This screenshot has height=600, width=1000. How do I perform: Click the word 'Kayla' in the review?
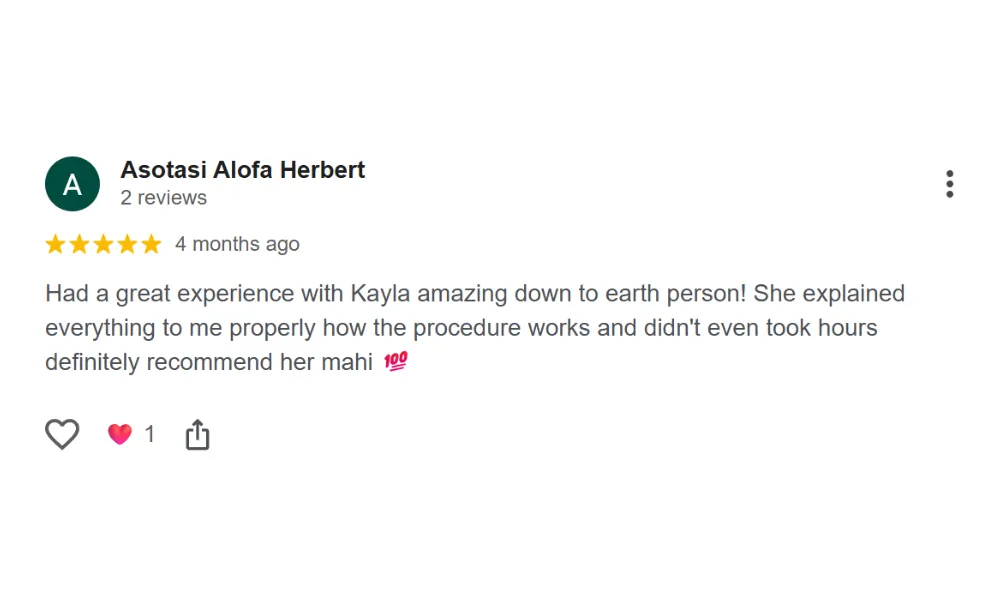380,294
